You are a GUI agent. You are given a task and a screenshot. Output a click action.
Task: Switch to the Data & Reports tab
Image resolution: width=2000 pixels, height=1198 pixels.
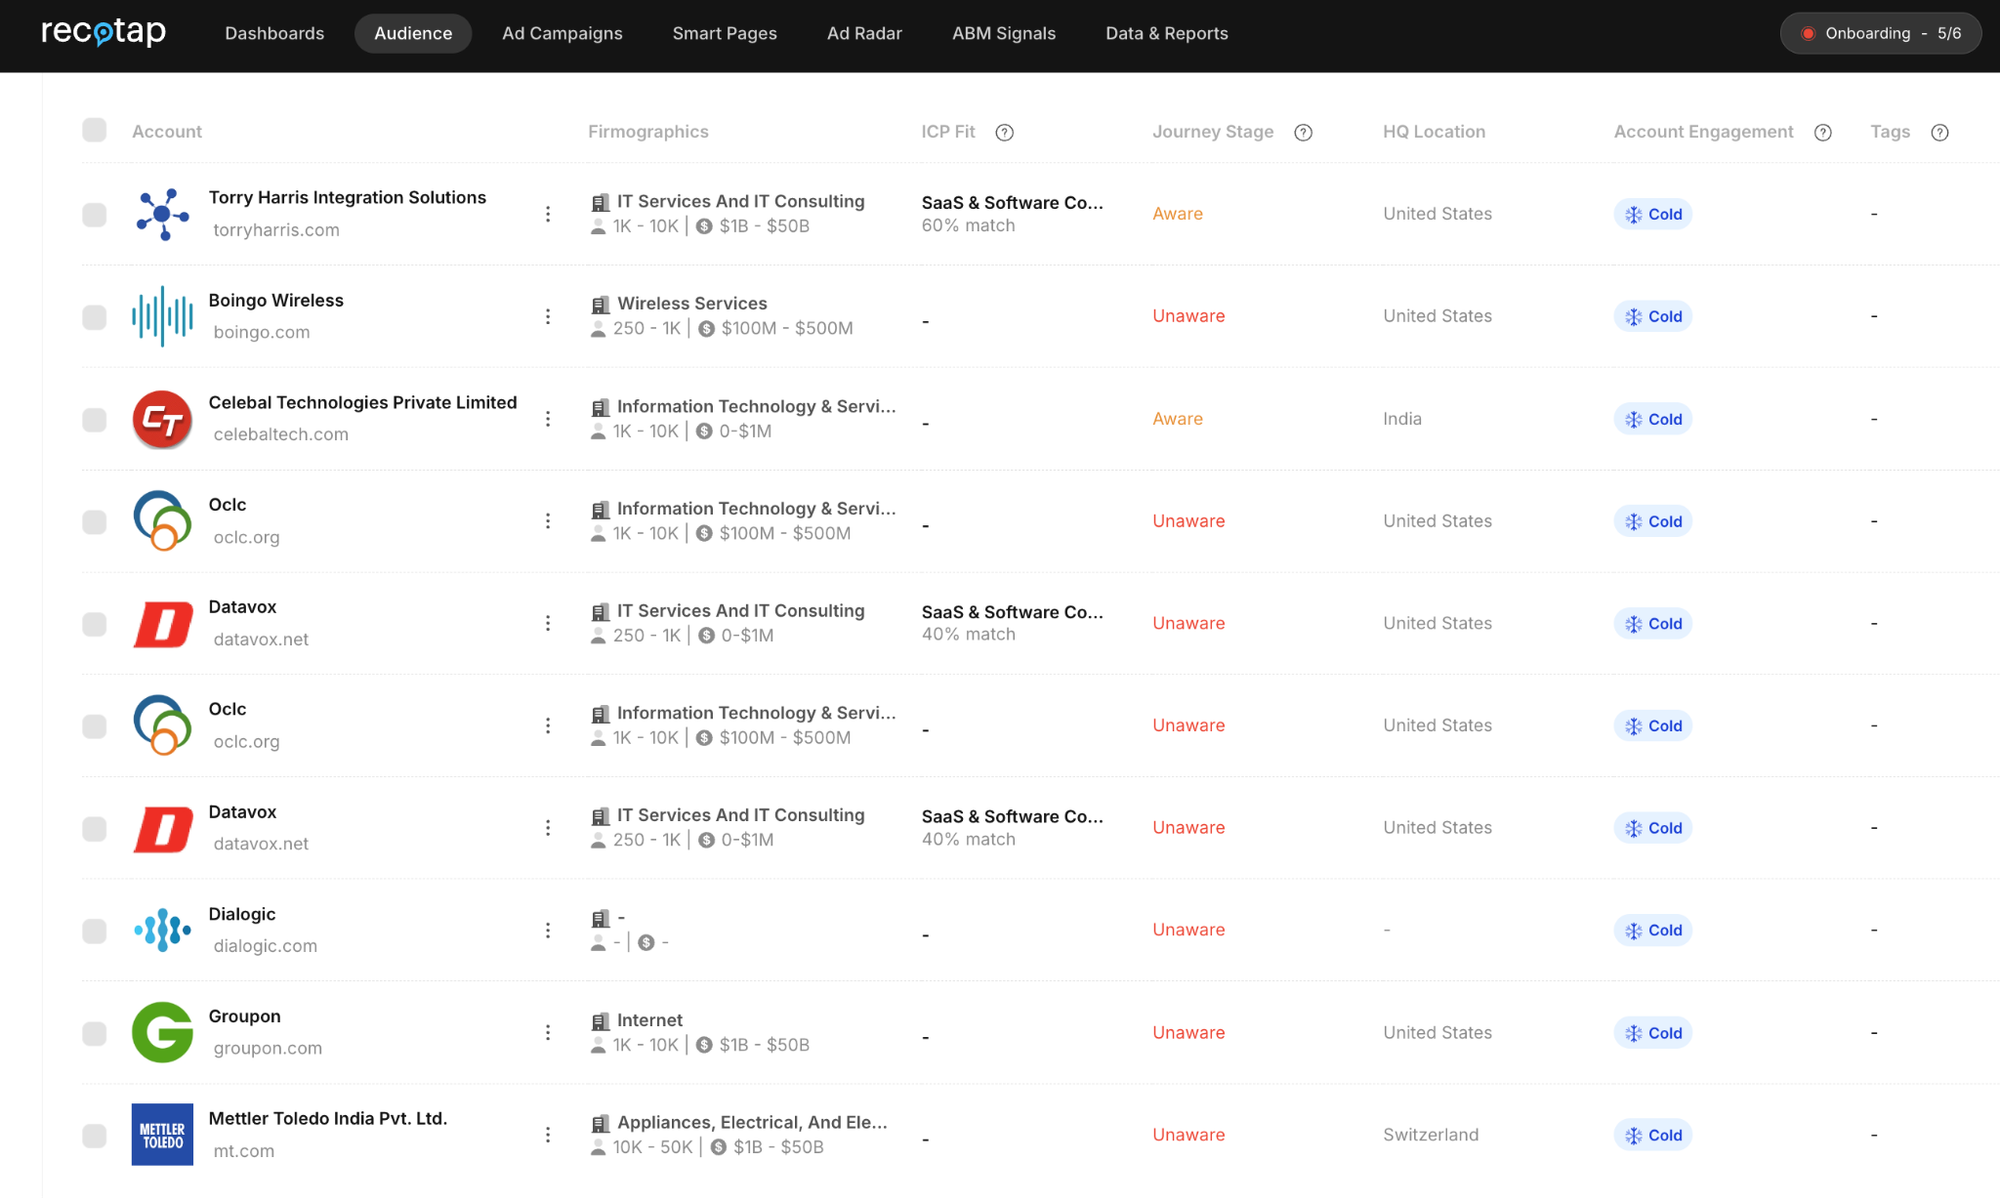[x=1166, y=33]
